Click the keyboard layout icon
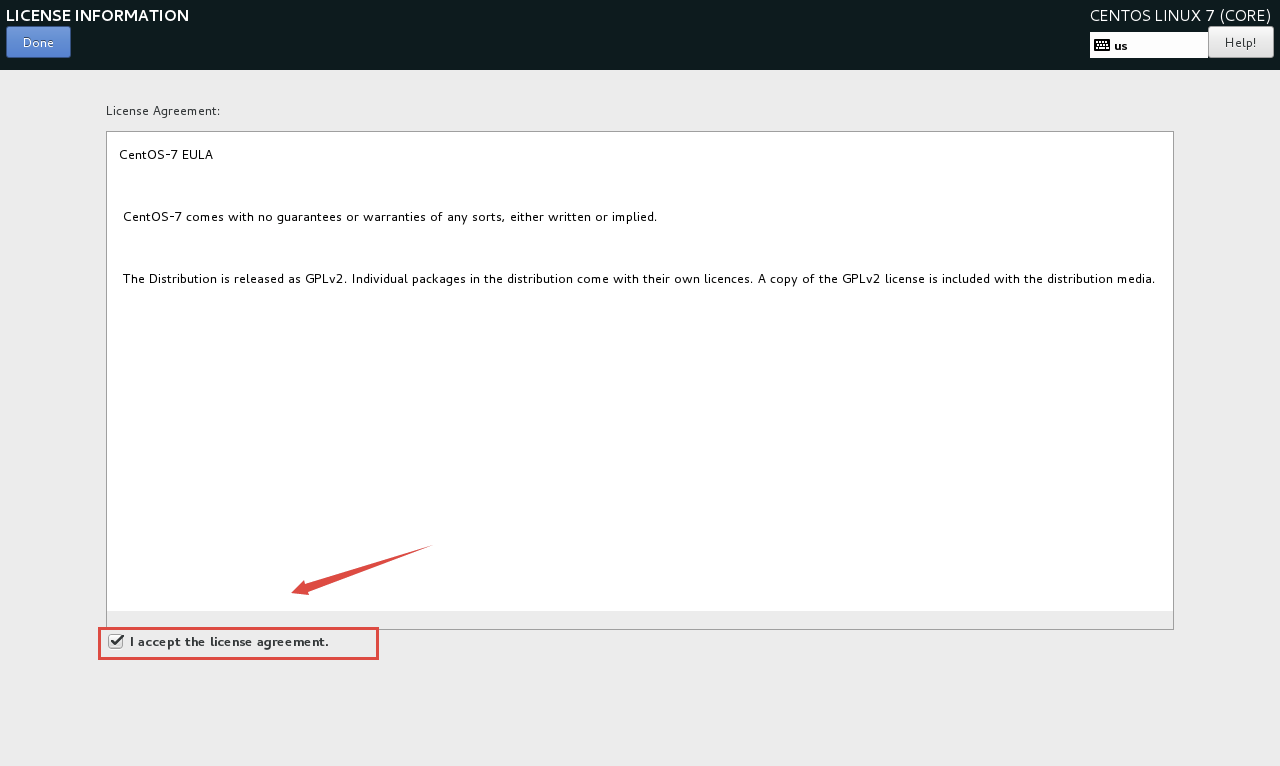 coord(1102,45)
